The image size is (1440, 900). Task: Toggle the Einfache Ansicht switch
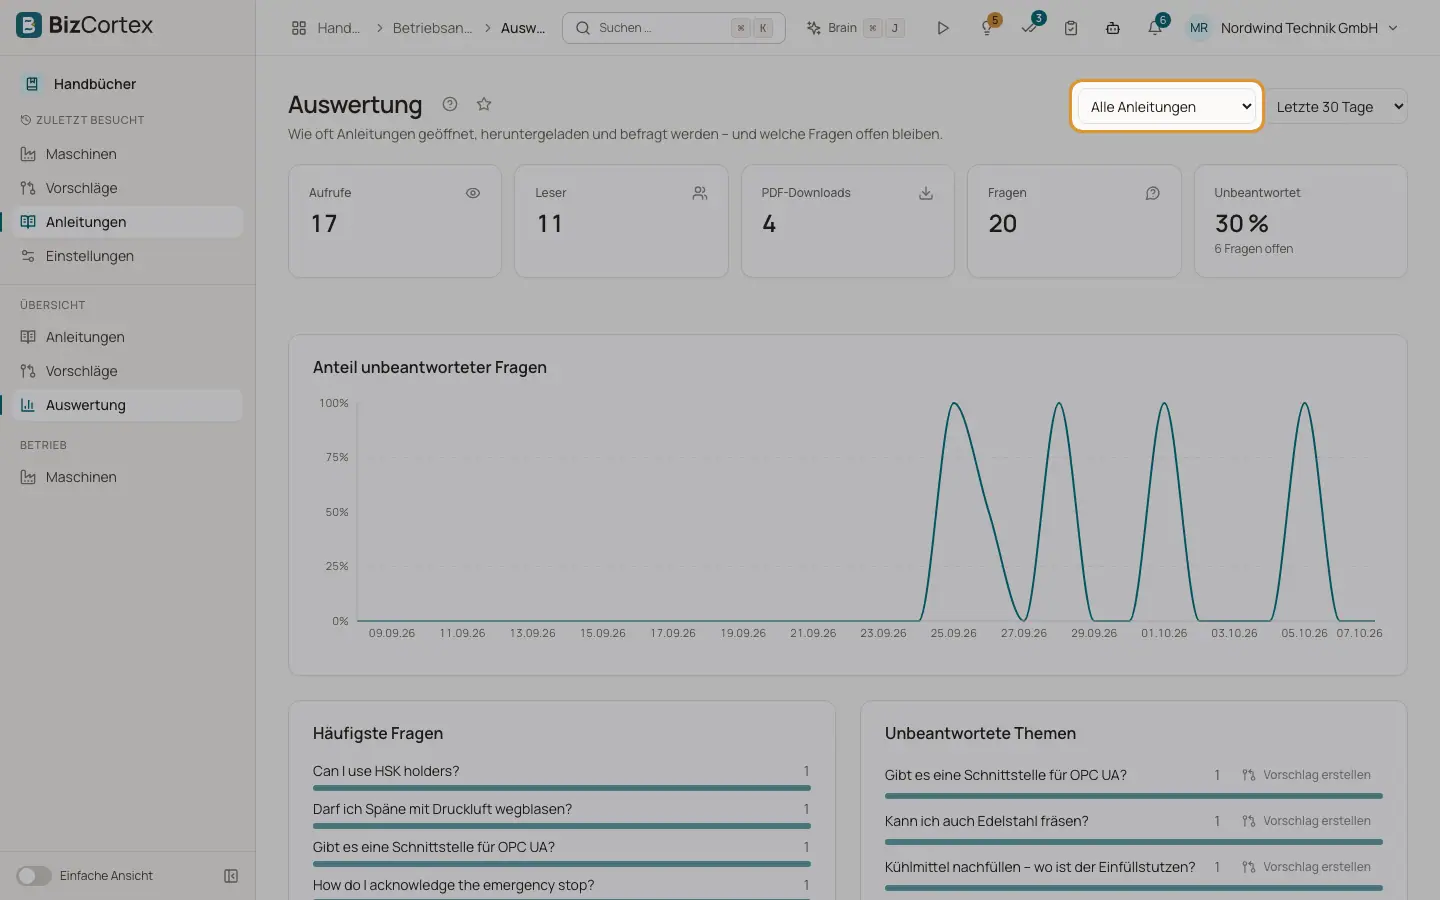(x=34, y=876)
